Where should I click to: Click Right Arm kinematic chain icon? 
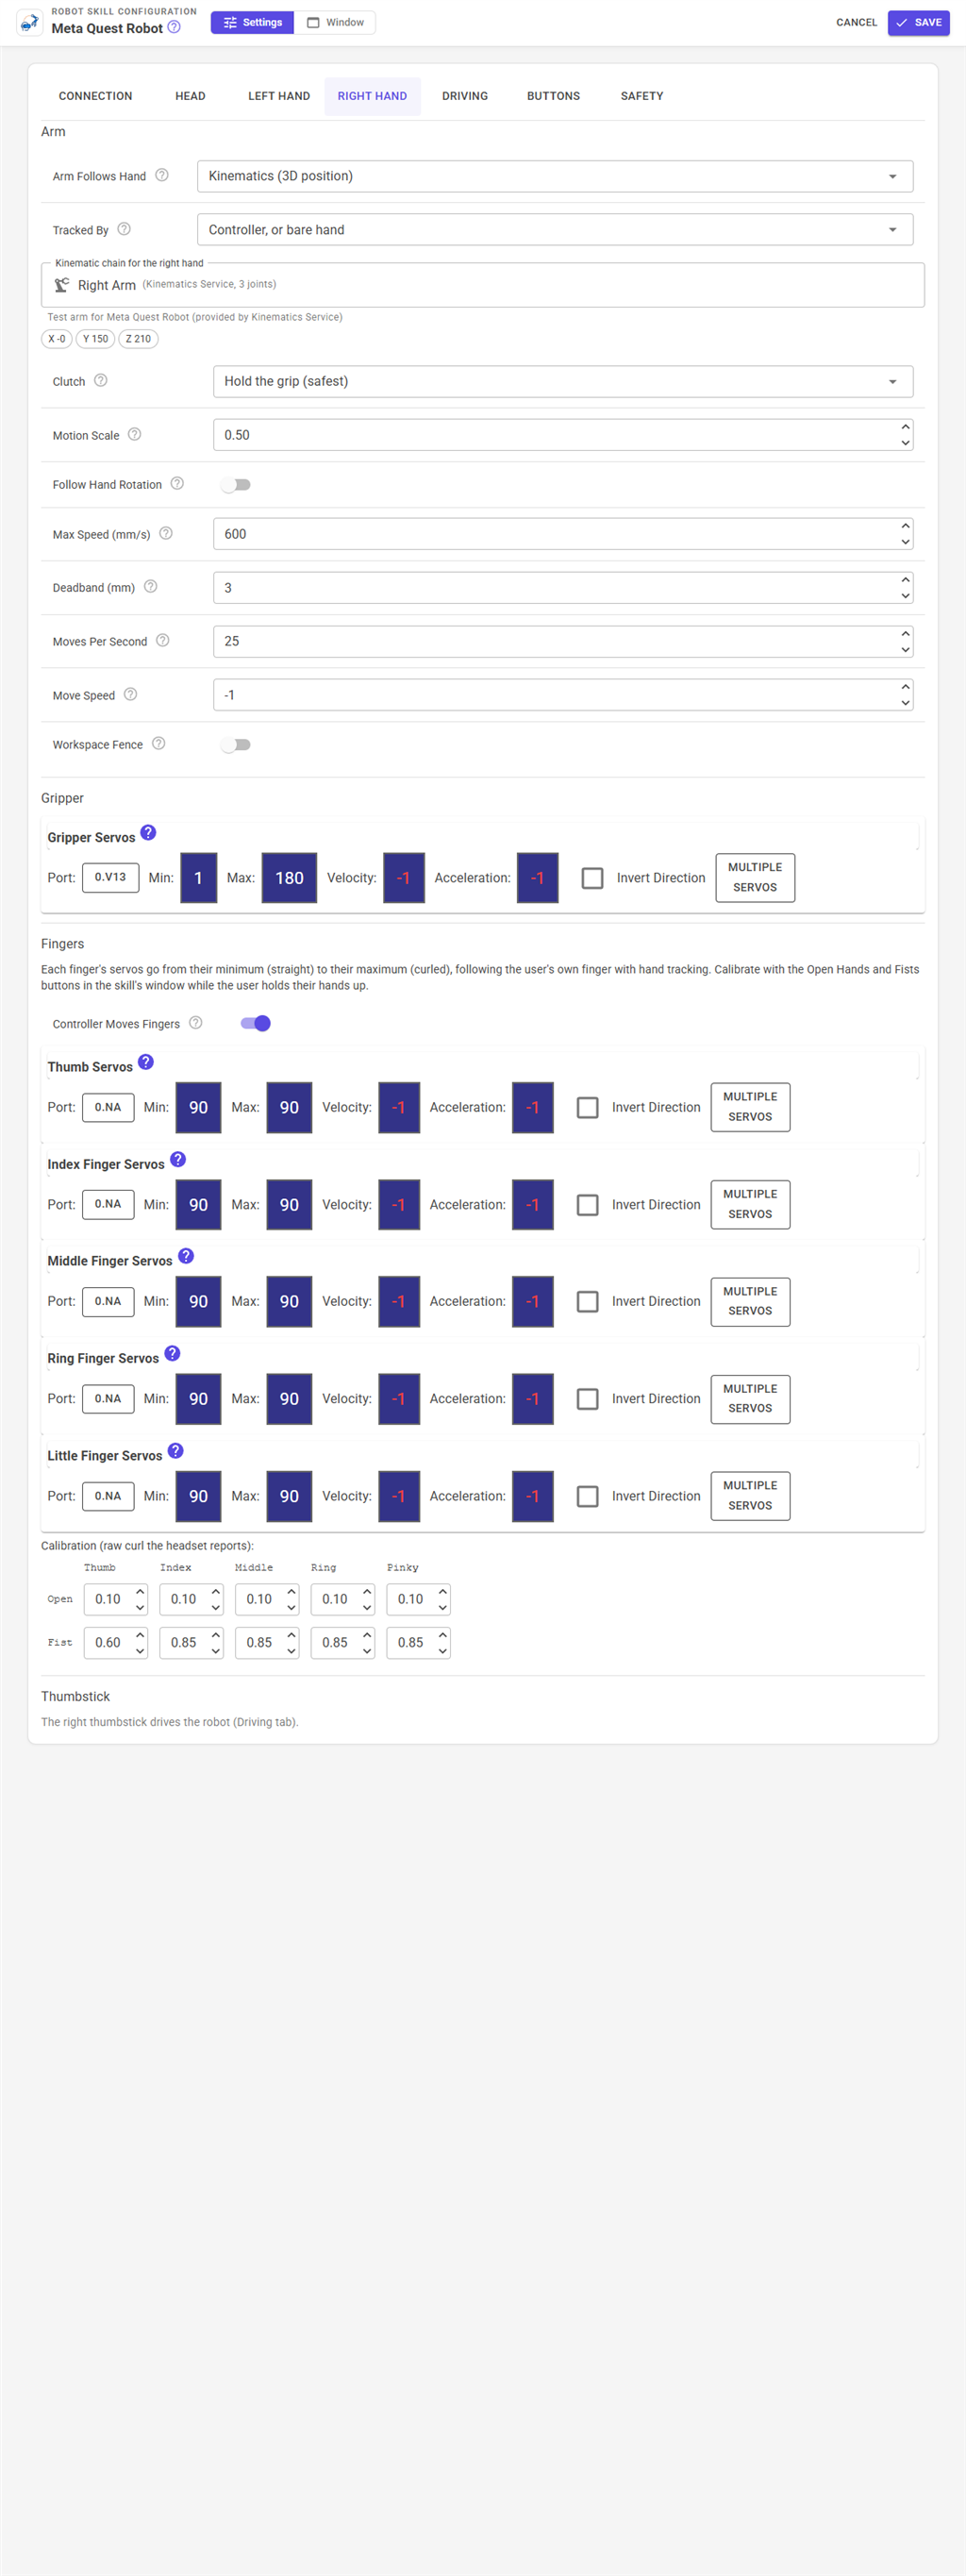pyautogui.click(x=62, y=285)
